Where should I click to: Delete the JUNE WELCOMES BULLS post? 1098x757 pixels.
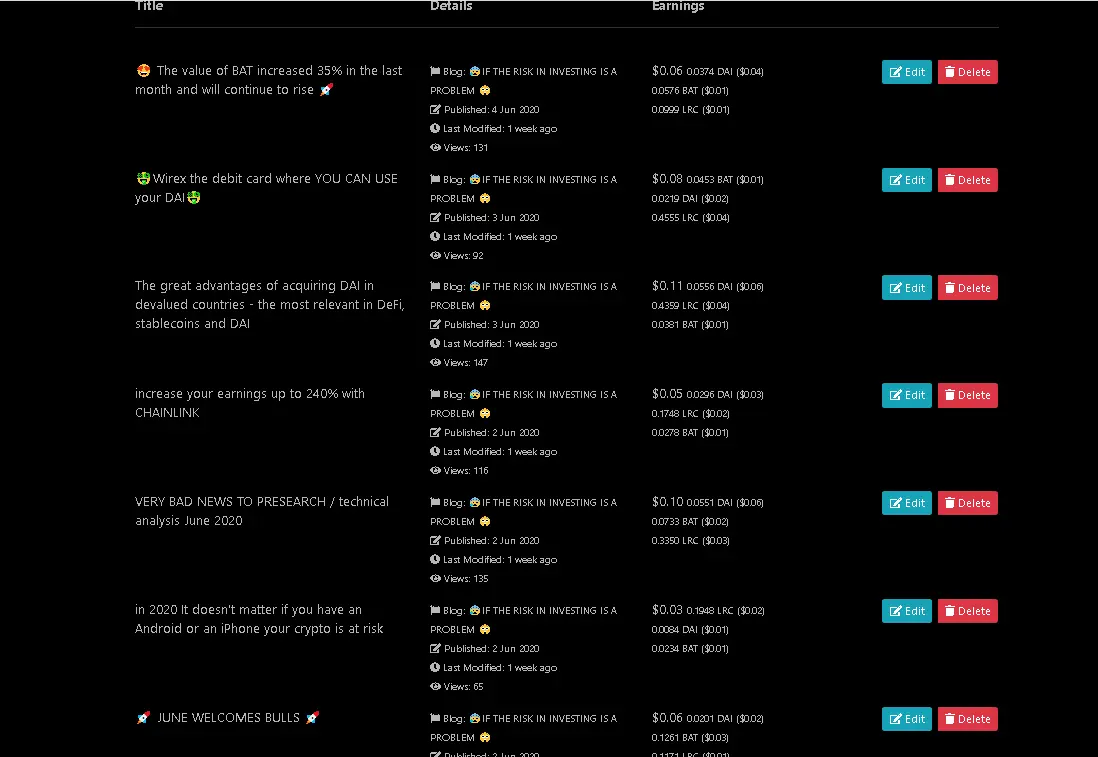(x=968, y=718)
